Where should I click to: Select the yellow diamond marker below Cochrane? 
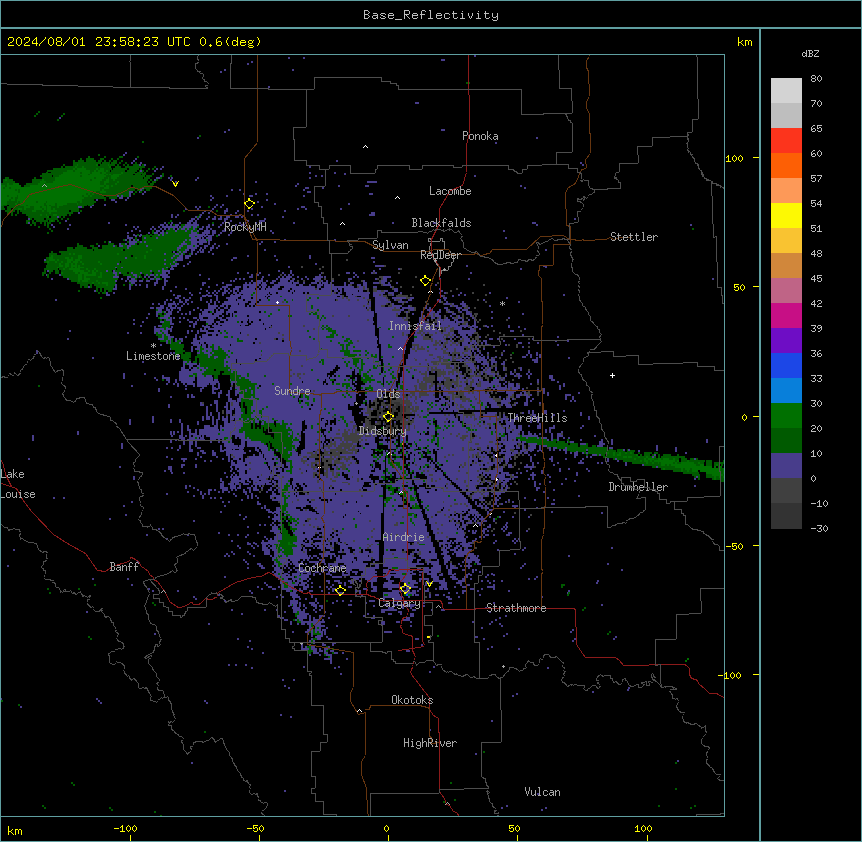pyautogui.click(x=340, y=590)
